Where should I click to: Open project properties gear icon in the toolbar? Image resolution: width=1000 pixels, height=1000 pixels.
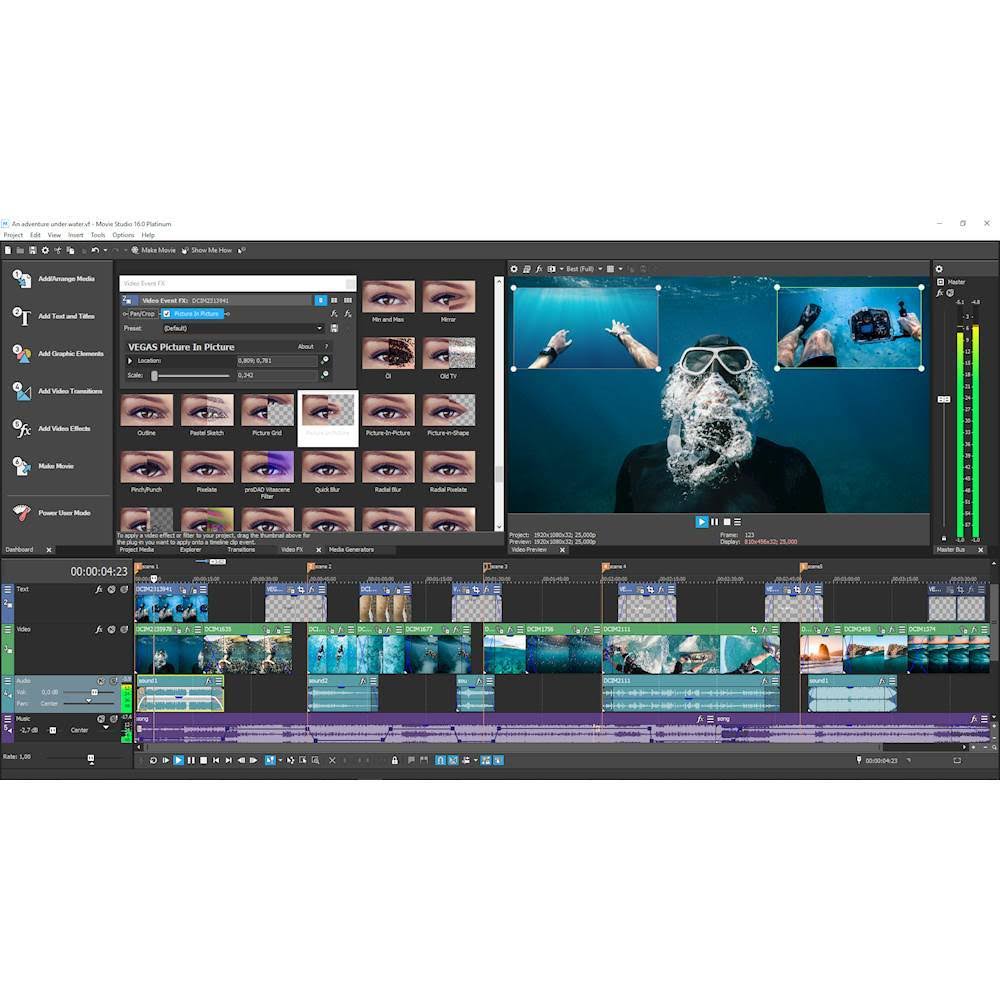coord(45,251)
